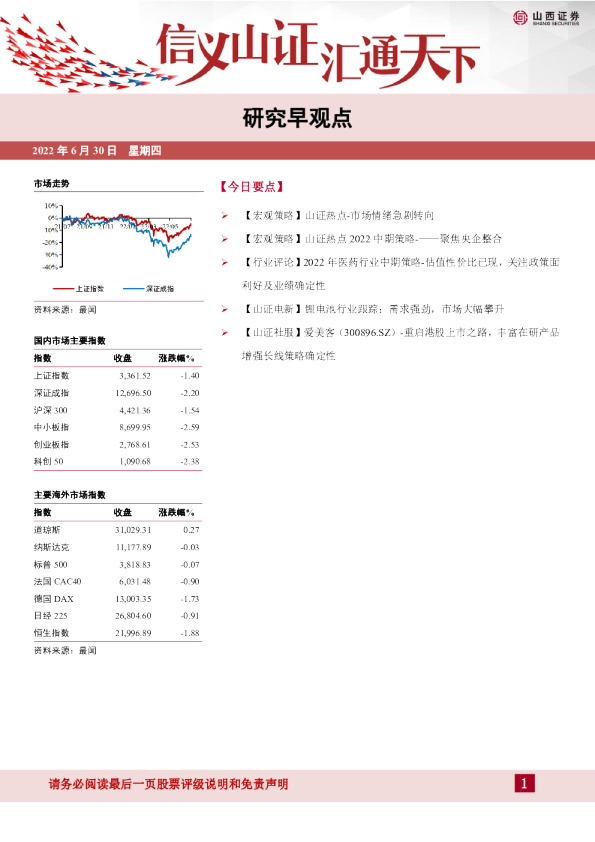Click the arrow bullet before 医药行业中期策略 item
The height and width of the screenshot is (842, 595).
(224, 262)
